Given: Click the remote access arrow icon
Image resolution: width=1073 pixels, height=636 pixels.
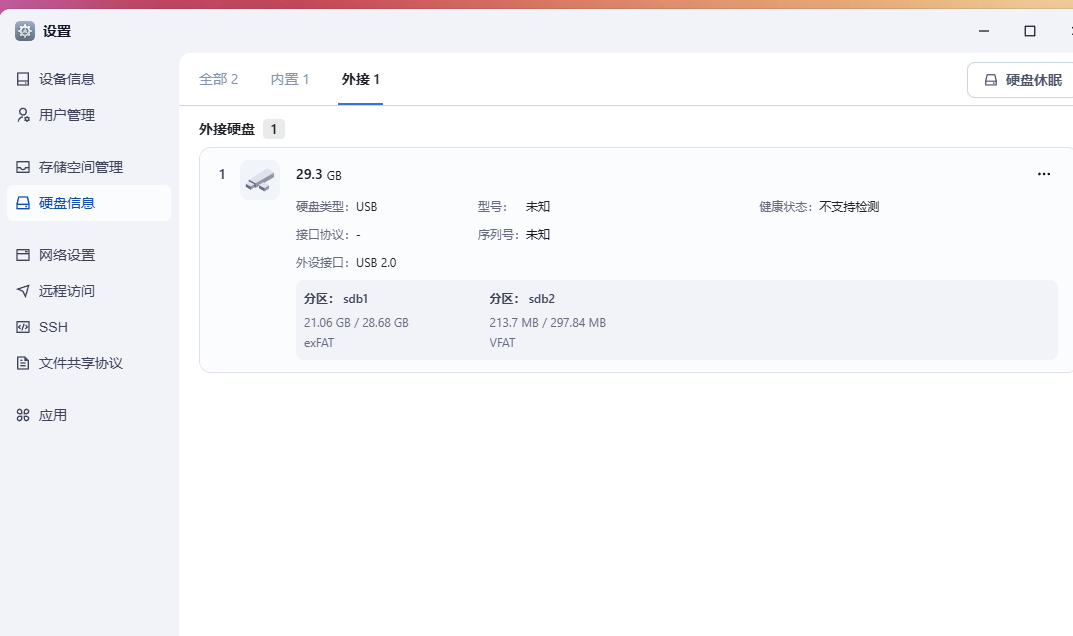Looking at the screenshot, I should tap(23, 291).
